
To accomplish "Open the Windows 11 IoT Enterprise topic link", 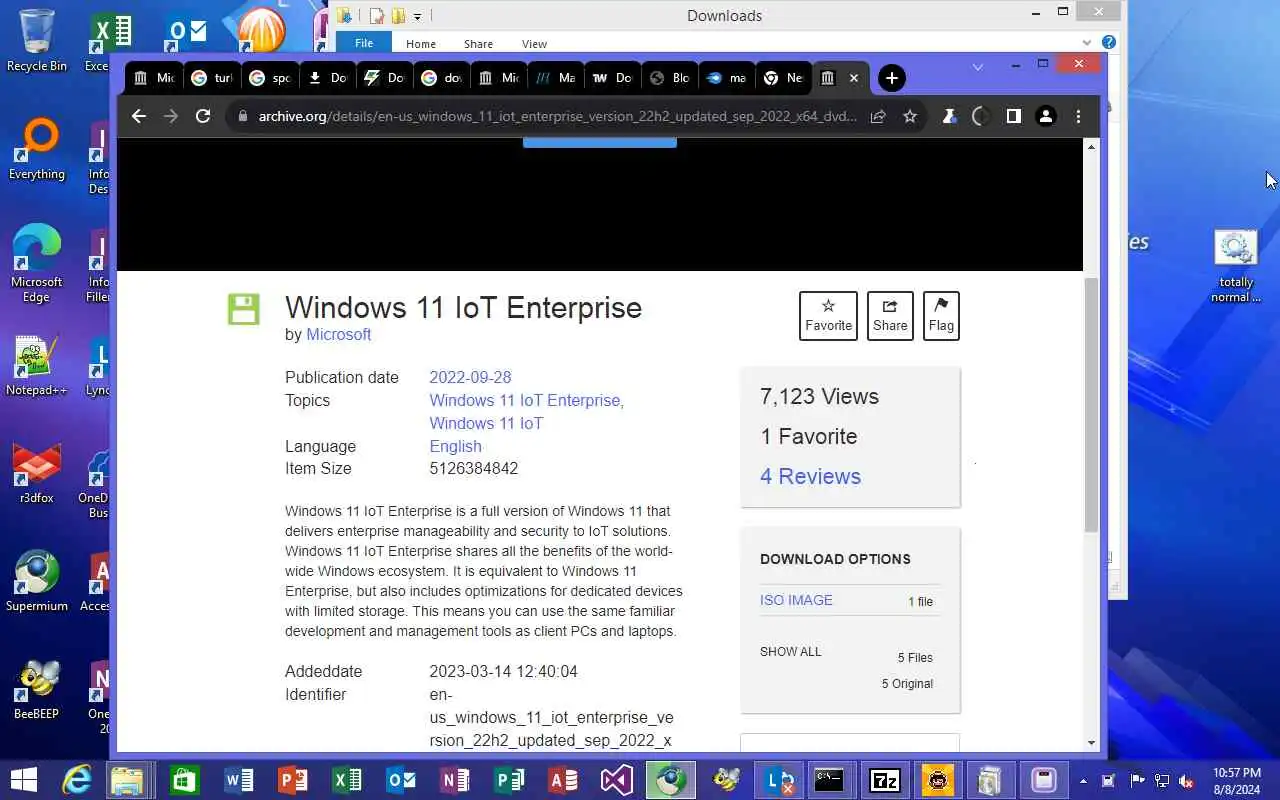I will 526,400.
